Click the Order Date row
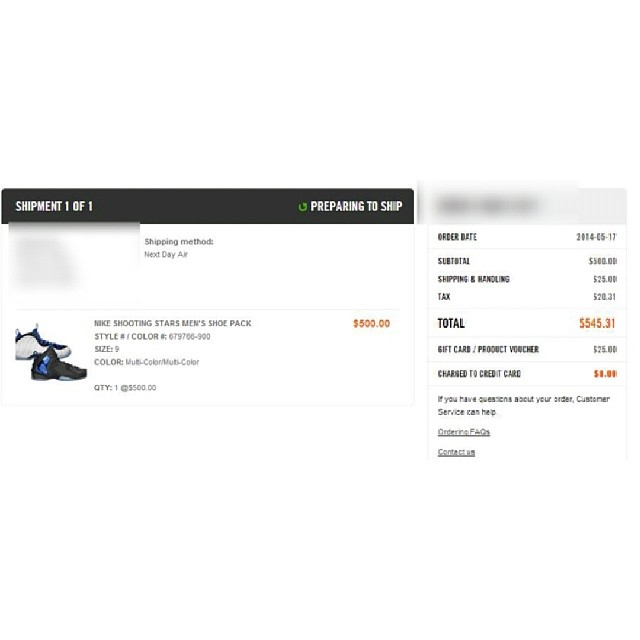 pyautogui.click(x=527, y=237)
